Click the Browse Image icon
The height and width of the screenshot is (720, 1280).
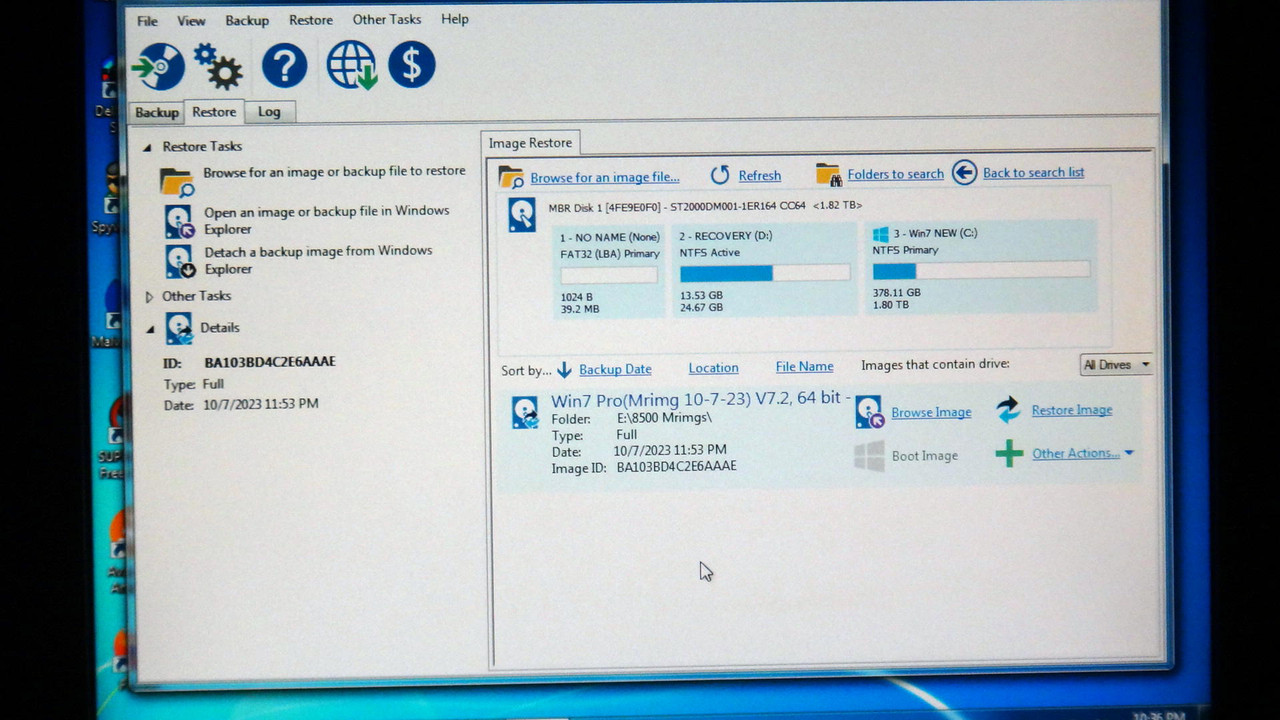pos(869,411)
